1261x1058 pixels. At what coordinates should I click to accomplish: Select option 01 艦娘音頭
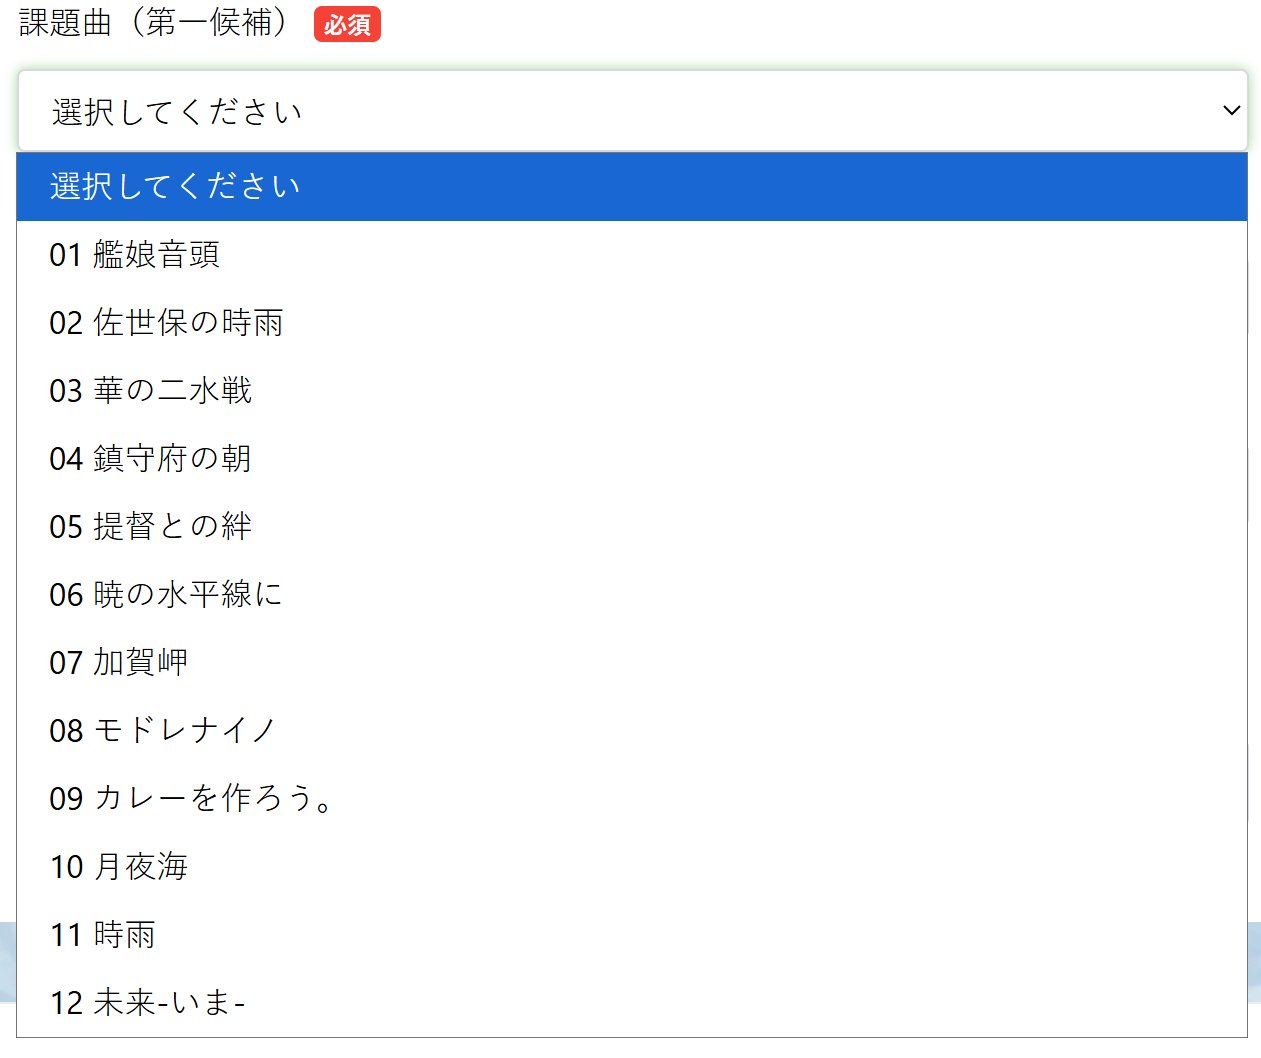coord(135,255)
